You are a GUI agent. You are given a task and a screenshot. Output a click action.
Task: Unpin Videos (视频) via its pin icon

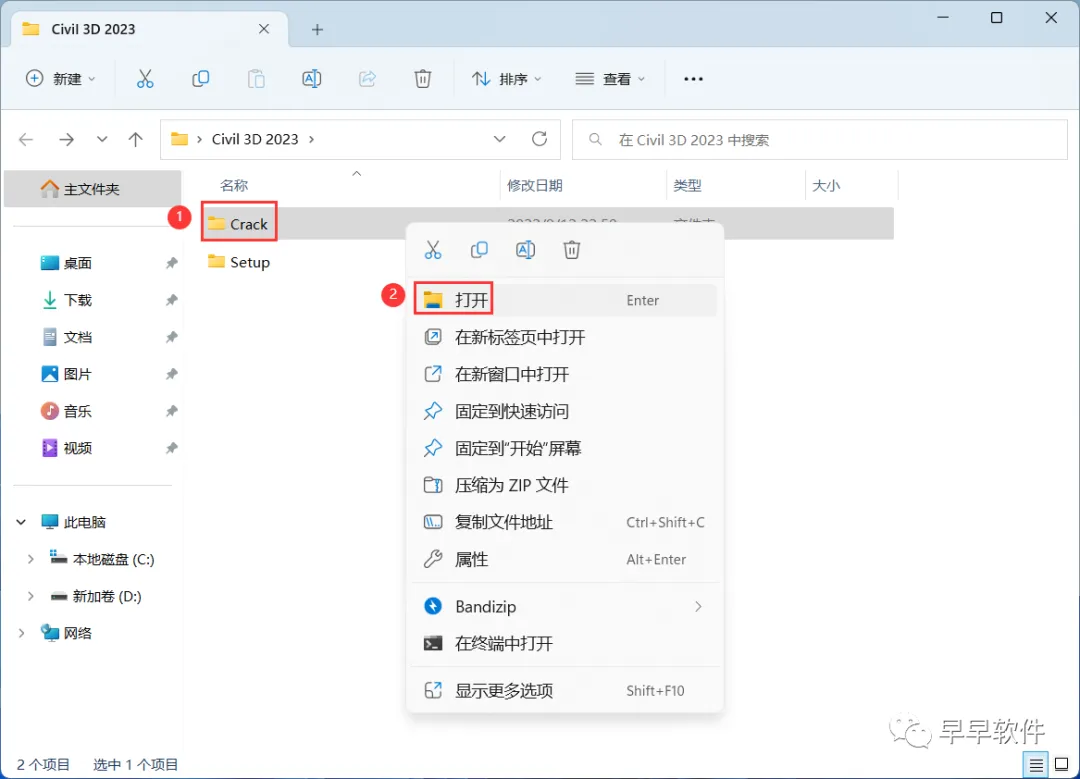(172, 448)
